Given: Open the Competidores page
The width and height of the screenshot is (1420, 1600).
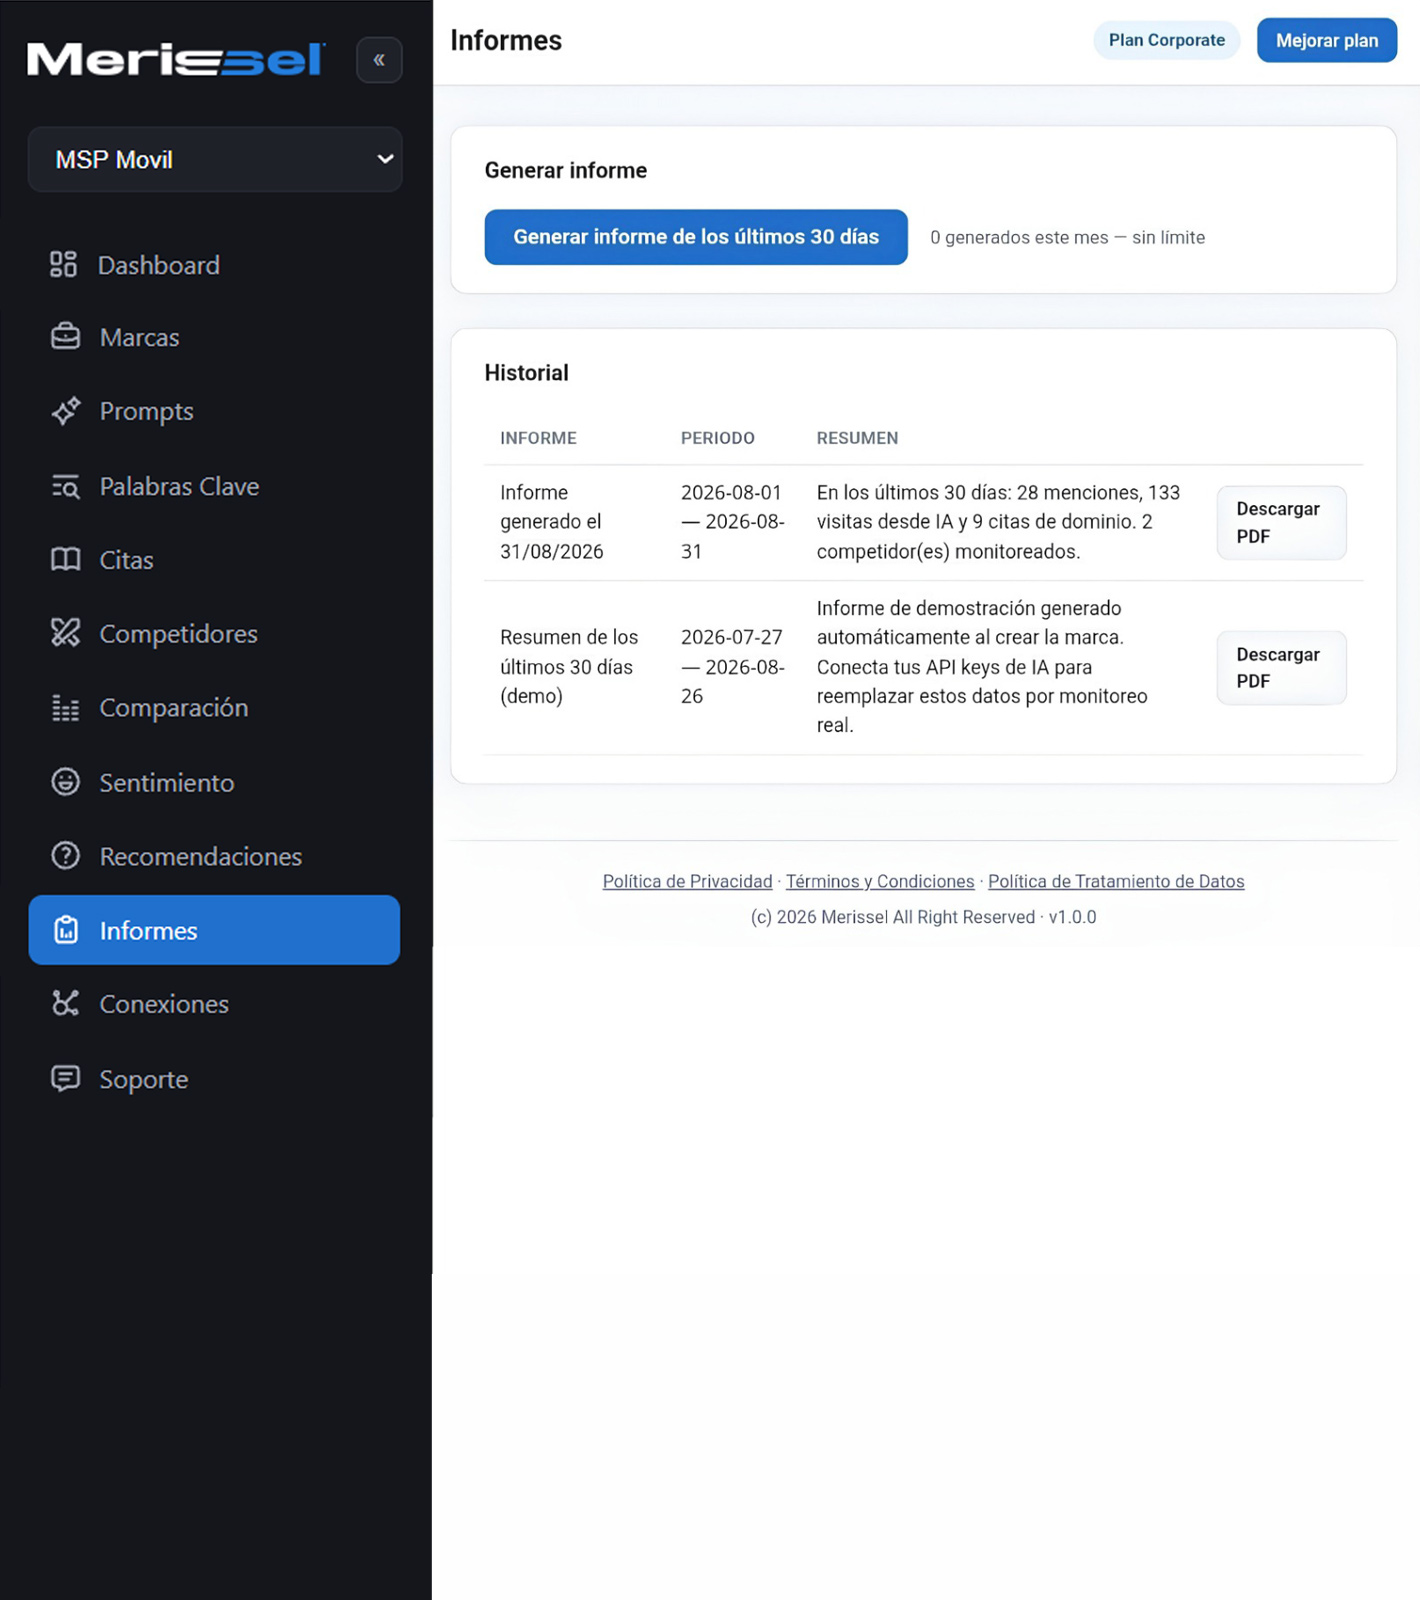Looking at the screenshot, I should coord(214,633).
